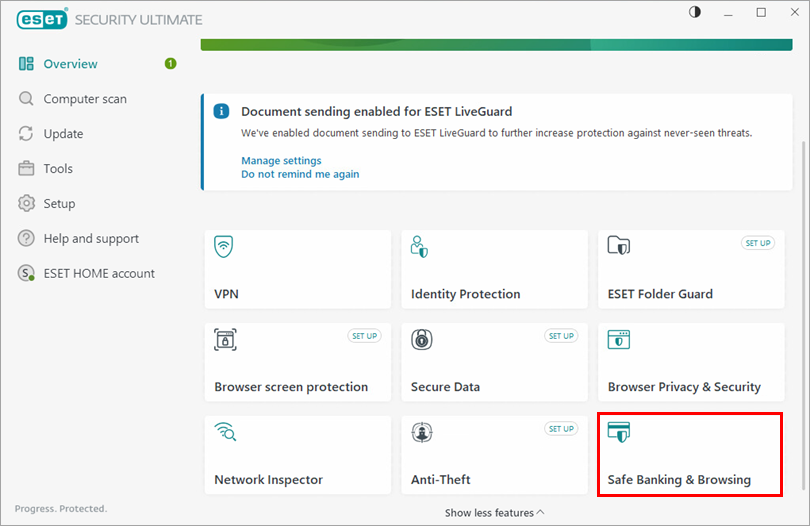Click the Computer scan magnifier icon

[x=26, y=98]
